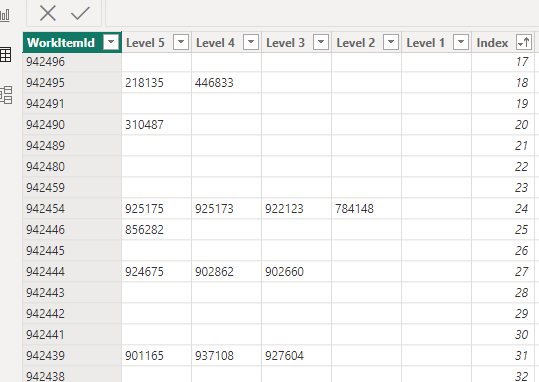Click Index cell 31

click(x=503, y=356)
